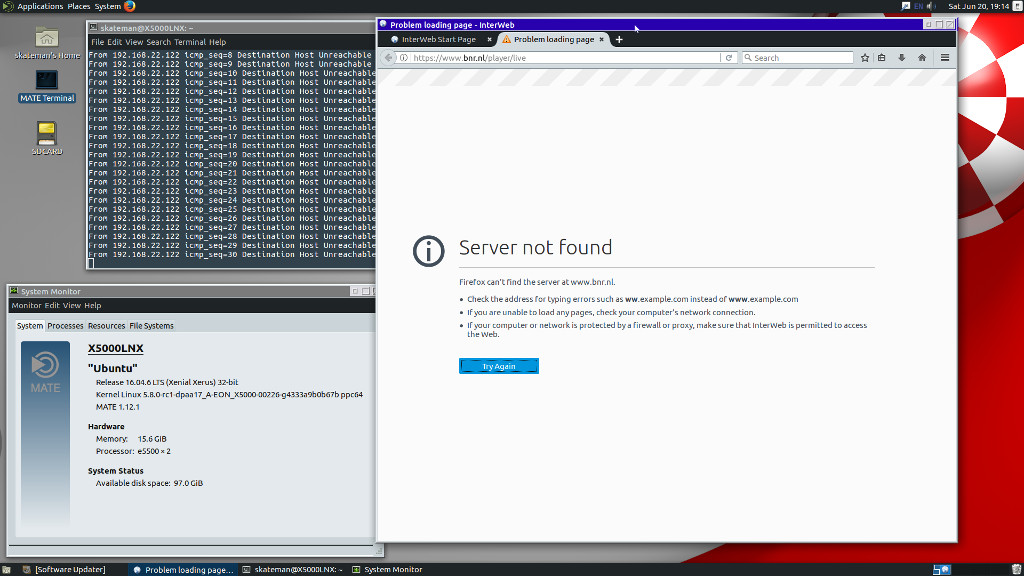This screenshot has height=576, width=1024.
Task: Open the MATE Terminal desktop icon
Action: (x=47, y=81)
